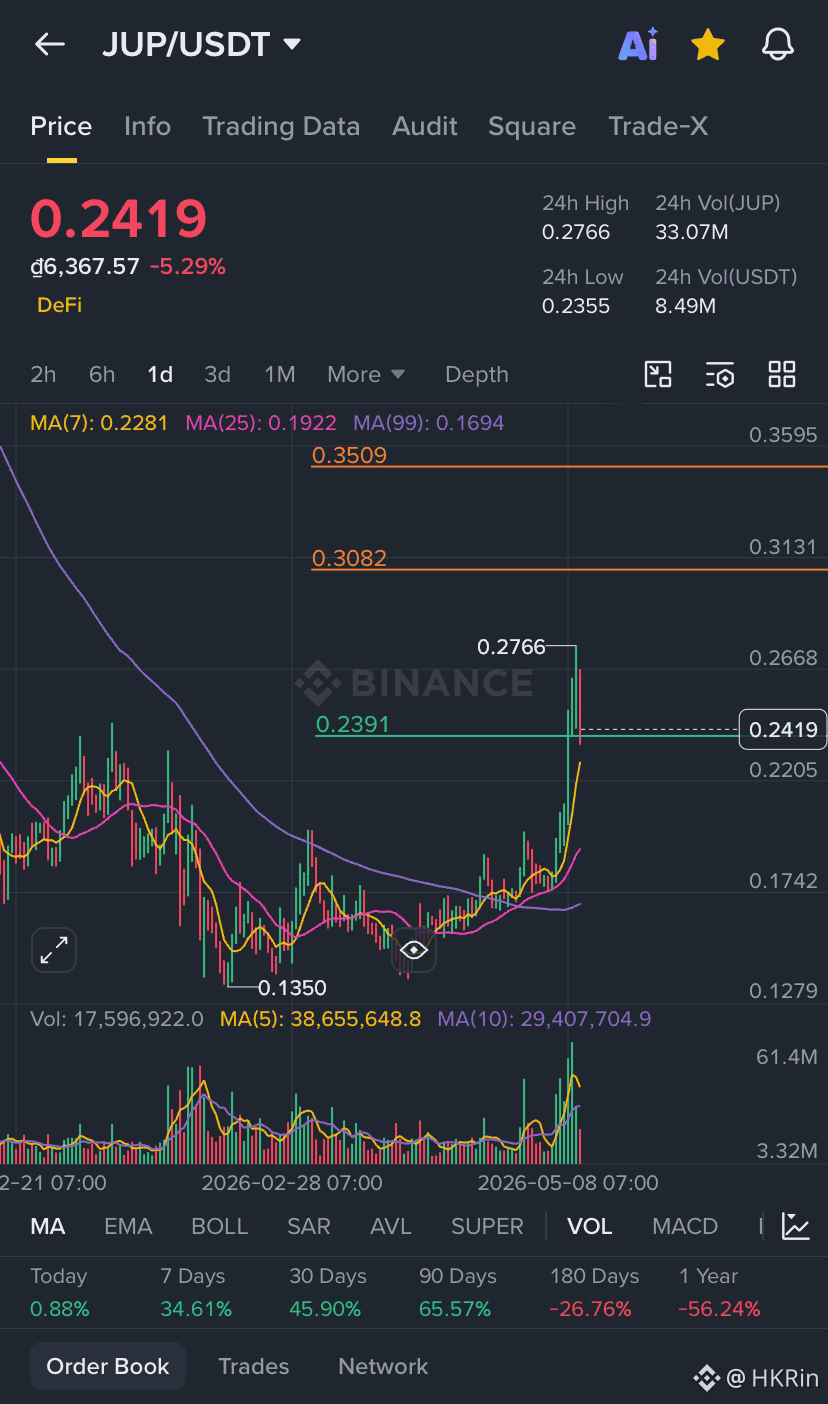Open the Square tab
This screenshot has width=828, height=1404.
pos(532,126)
